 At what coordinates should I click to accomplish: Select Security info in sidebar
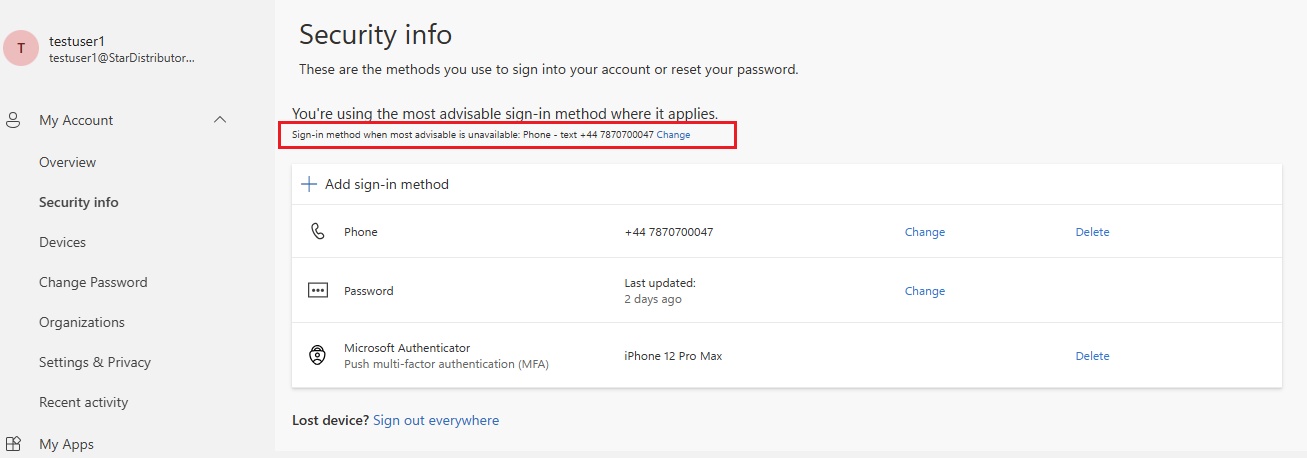[78, 202]
